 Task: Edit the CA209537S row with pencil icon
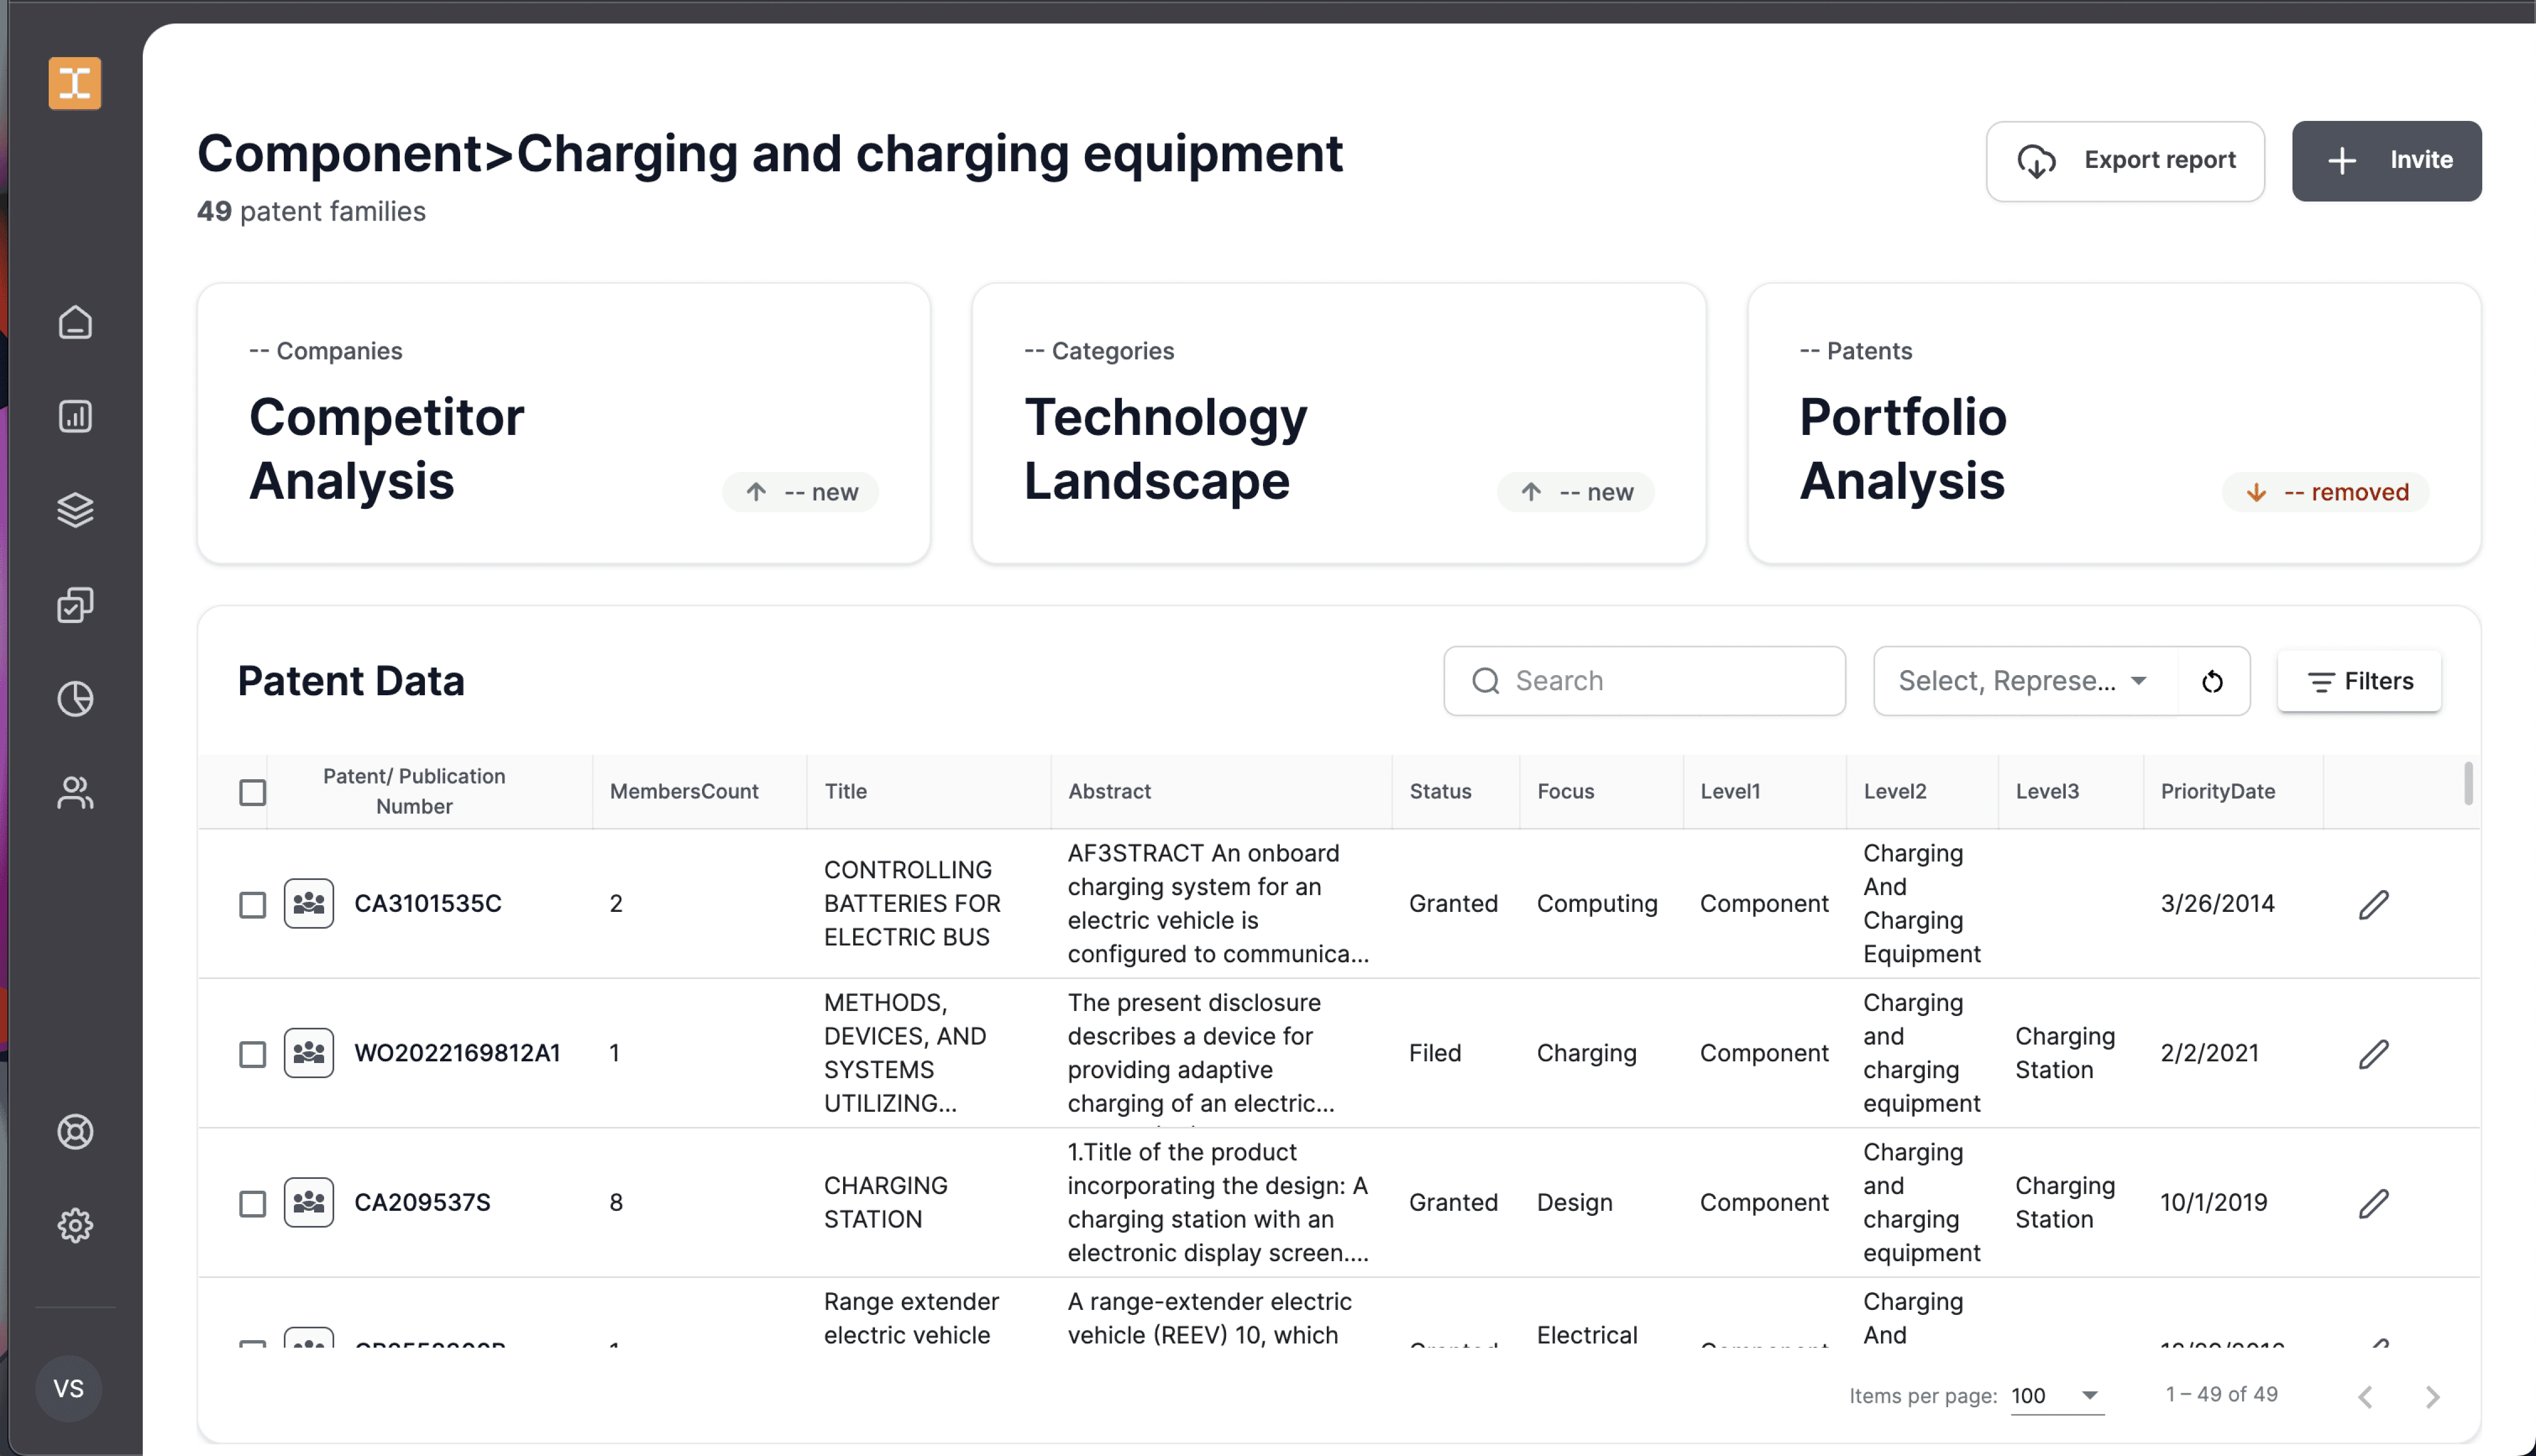[x=2374, y=1203]
